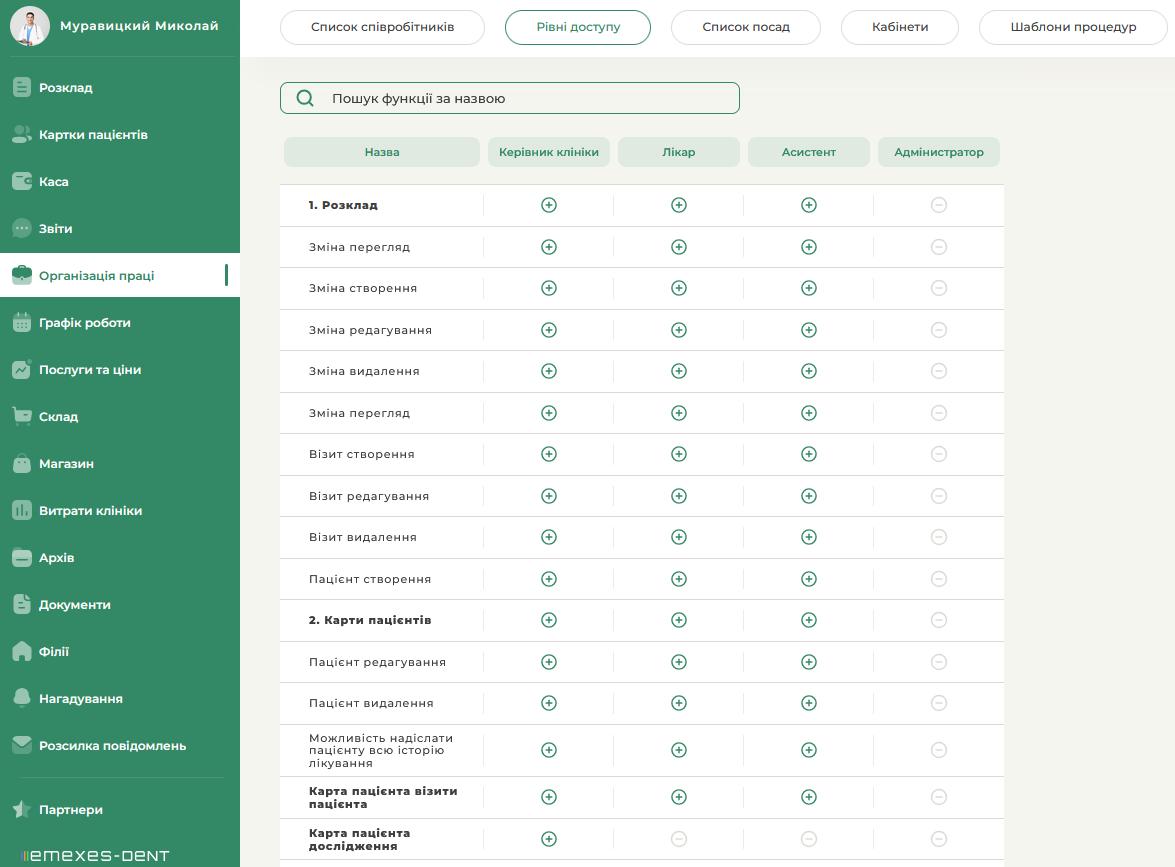Click the user avatar of Муравицкий Миколай
This screenshot has width=1175, height=867.
point(30,26)
